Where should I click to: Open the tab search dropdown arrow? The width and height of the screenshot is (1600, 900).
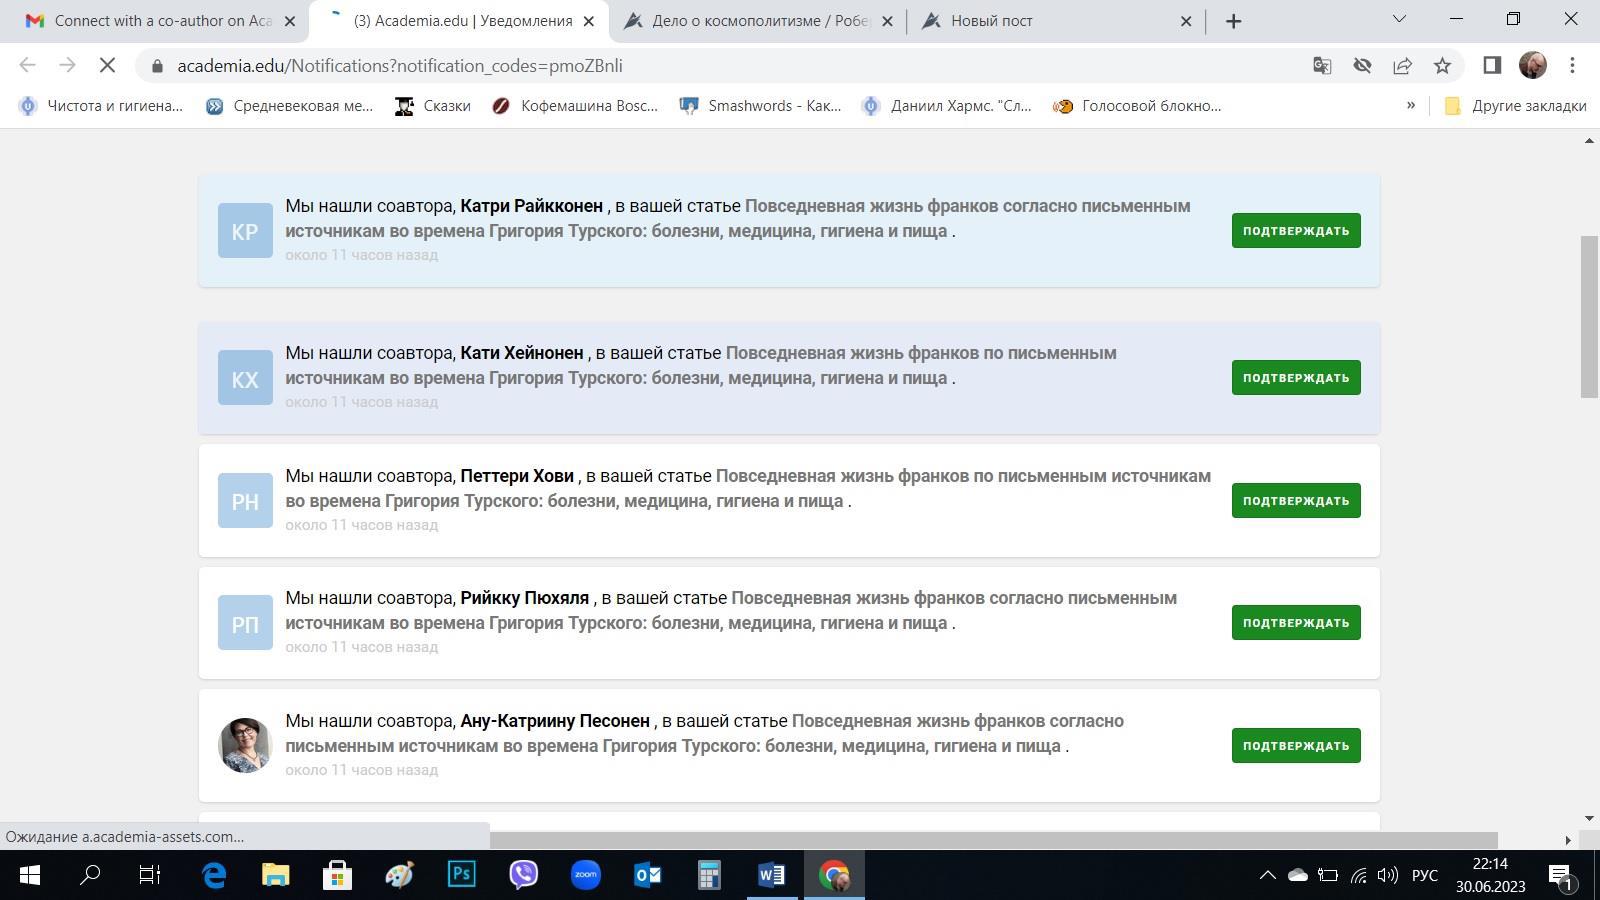point(1399,20)
